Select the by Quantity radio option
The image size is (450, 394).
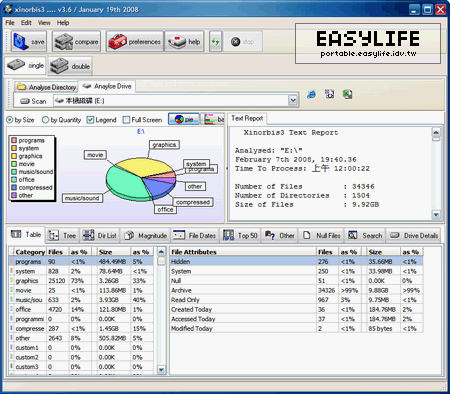pyautogui.click(x=61, y=120)
